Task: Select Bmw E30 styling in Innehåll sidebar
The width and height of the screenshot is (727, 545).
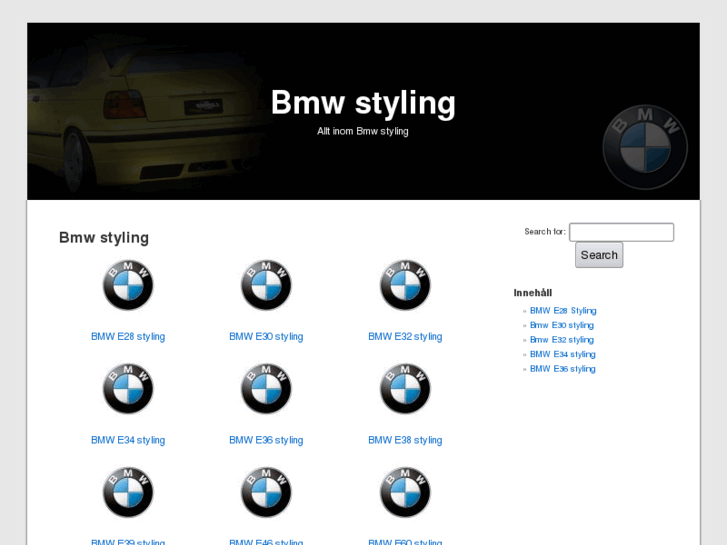Action: coord(562,325)
